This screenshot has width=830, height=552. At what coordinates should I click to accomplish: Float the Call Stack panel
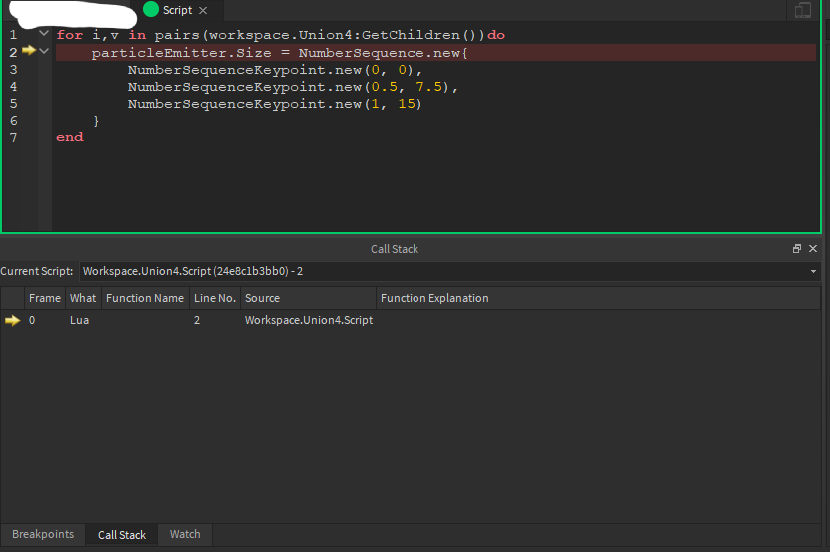coord(797,249)
